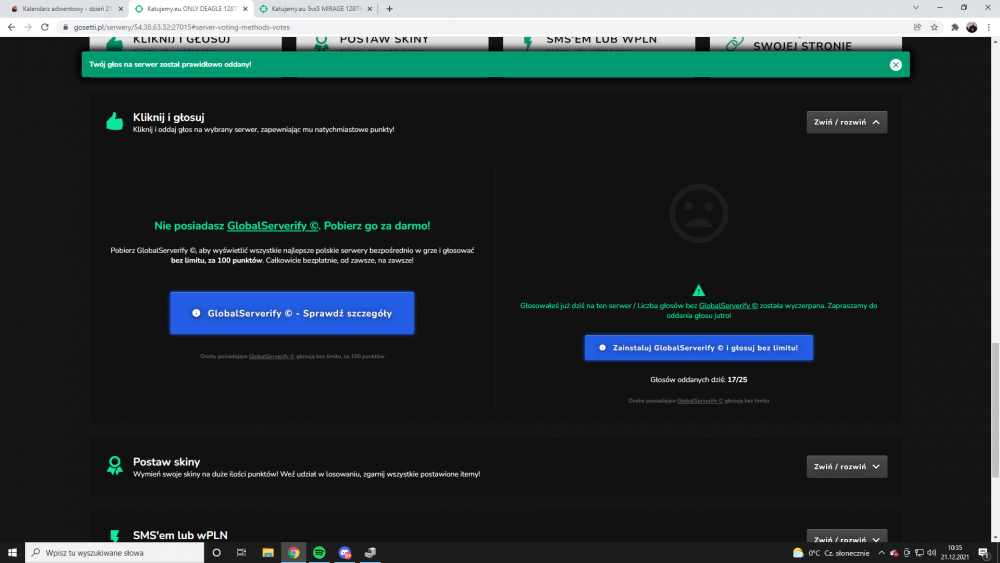Open File Explorer from taskbar
Image resolution: width=1000 pixels, height=563 pixels.
[x=268, y=552]
